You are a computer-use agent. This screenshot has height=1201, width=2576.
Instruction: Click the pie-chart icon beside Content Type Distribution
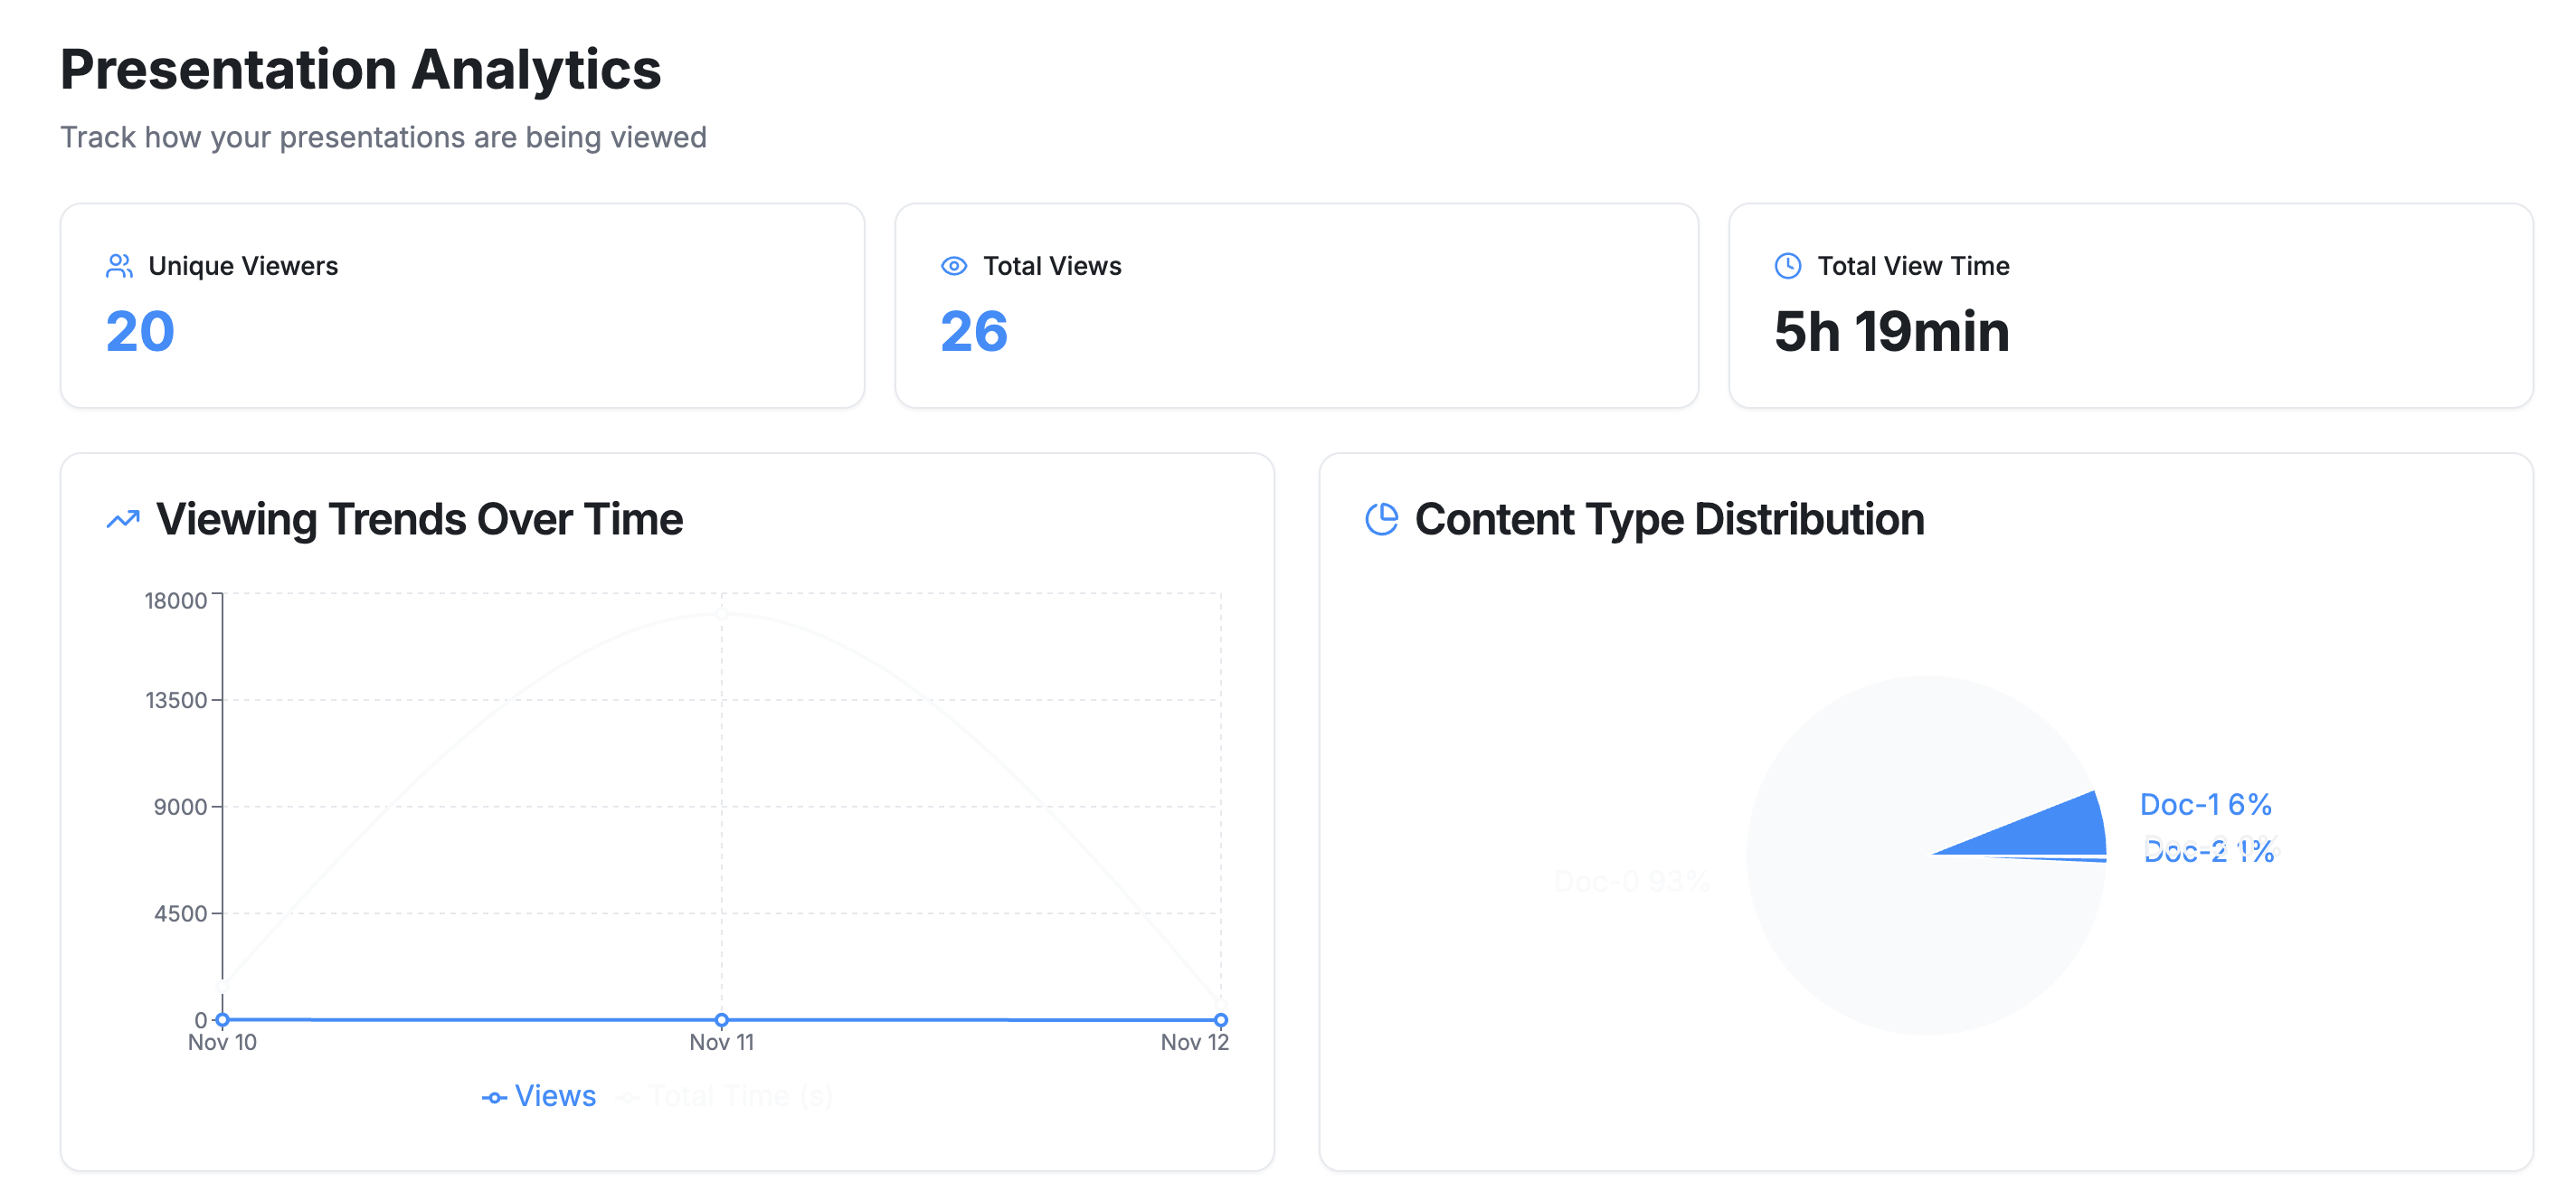pyautogui.click(x=1382, y=518)
